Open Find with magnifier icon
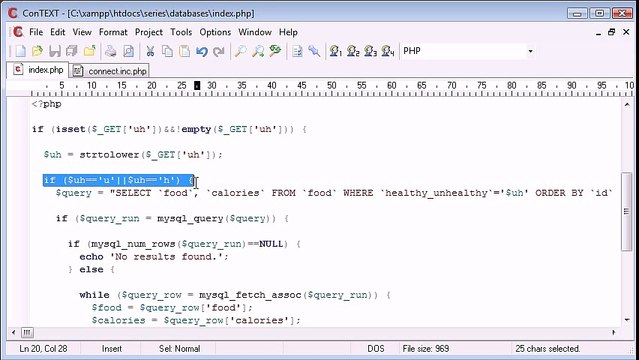The image size is (639, 360). (240, 51)
